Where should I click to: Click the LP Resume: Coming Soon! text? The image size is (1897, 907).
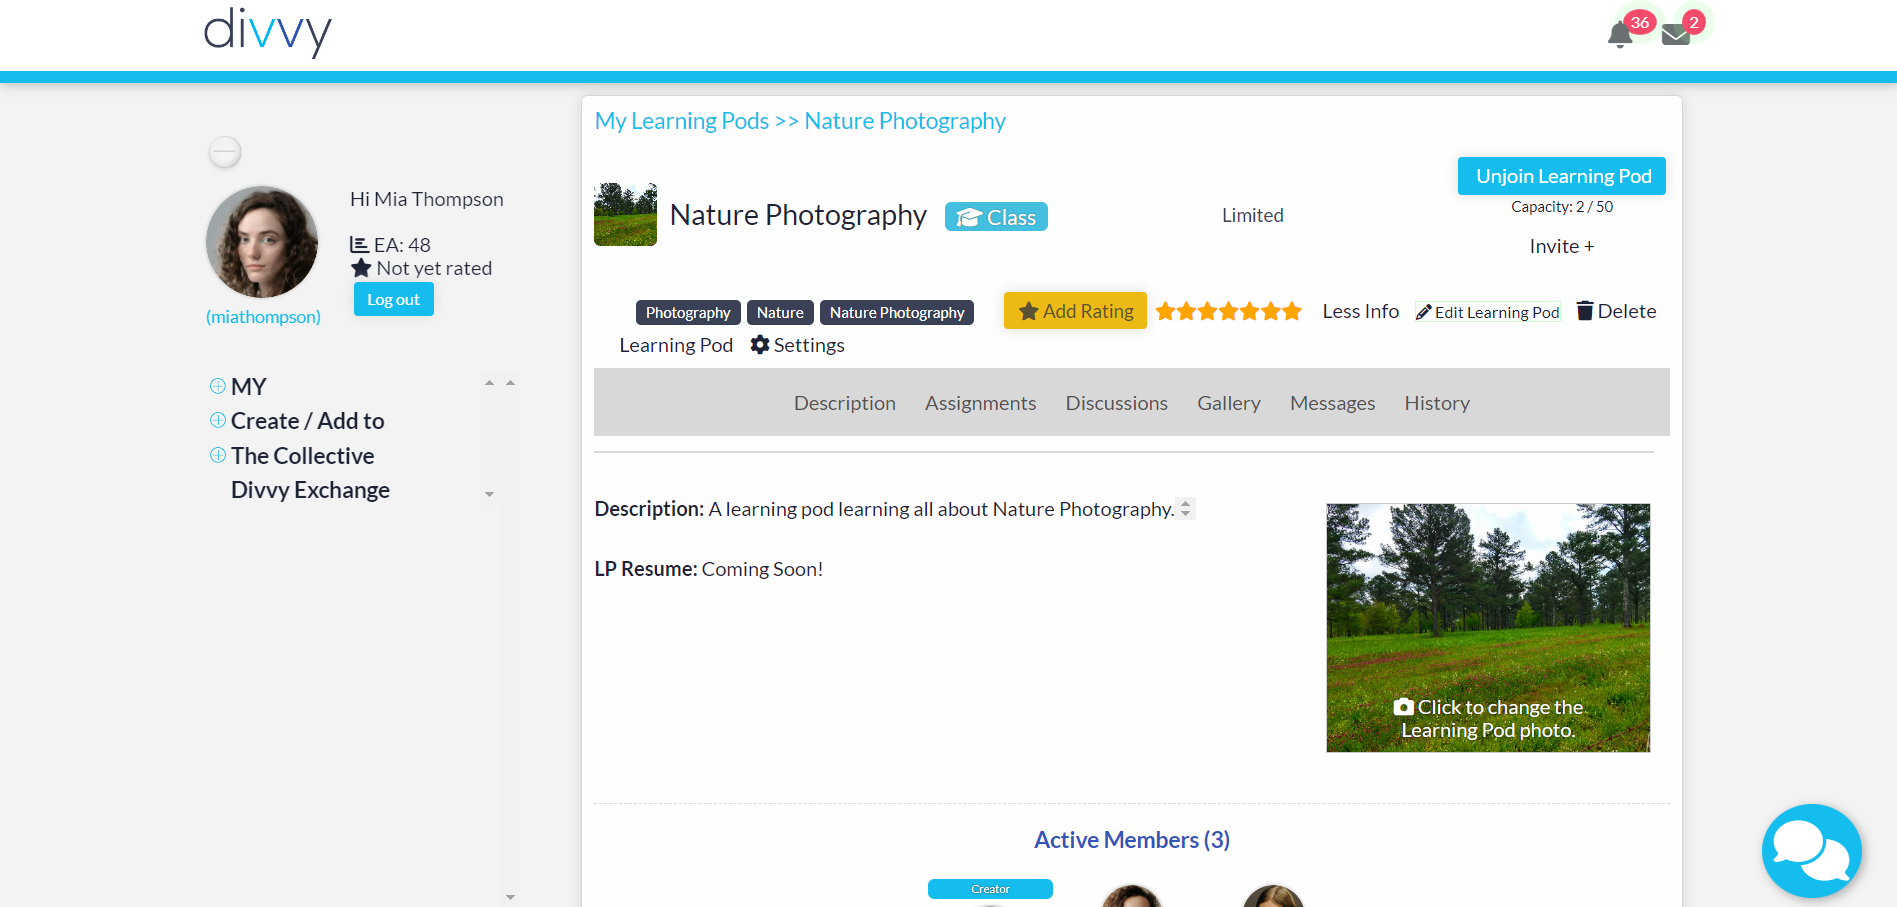tap(708, 569)
